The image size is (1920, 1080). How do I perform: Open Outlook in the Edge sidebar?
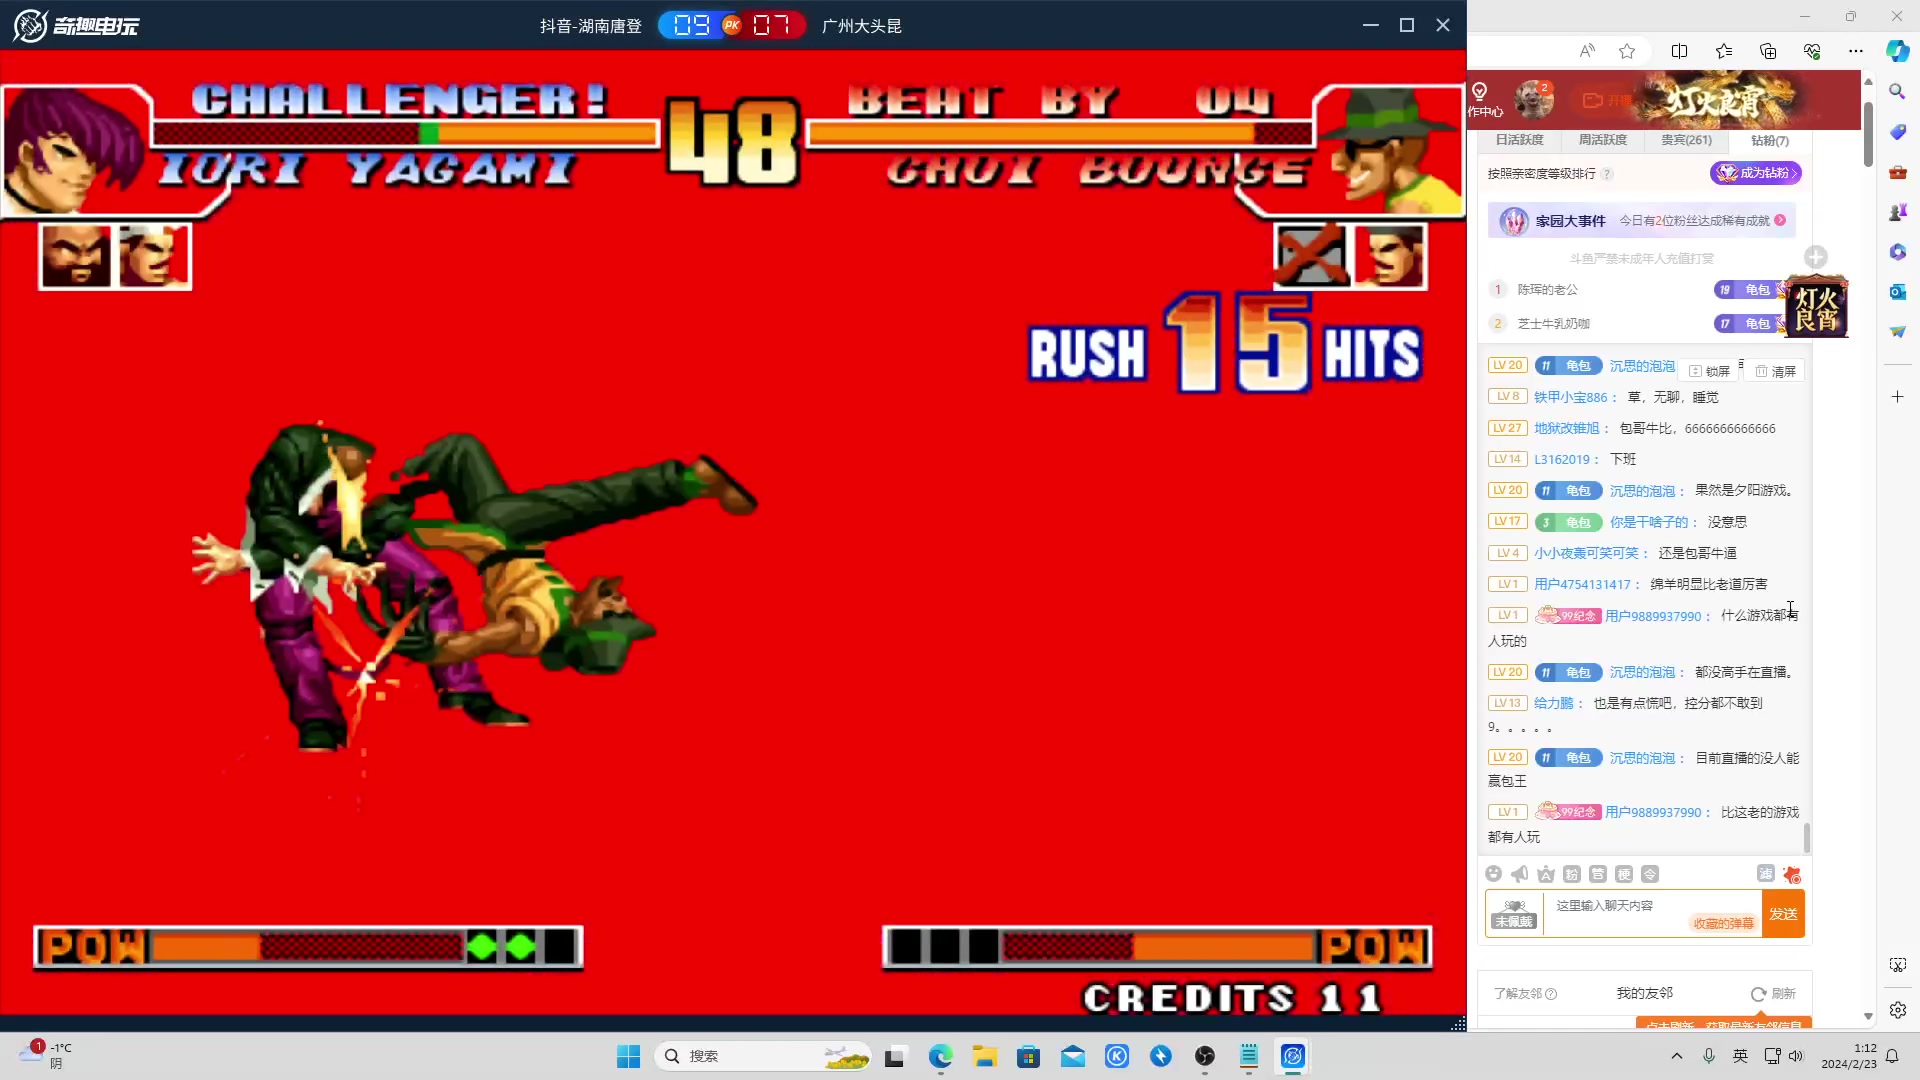[1897, 292]
